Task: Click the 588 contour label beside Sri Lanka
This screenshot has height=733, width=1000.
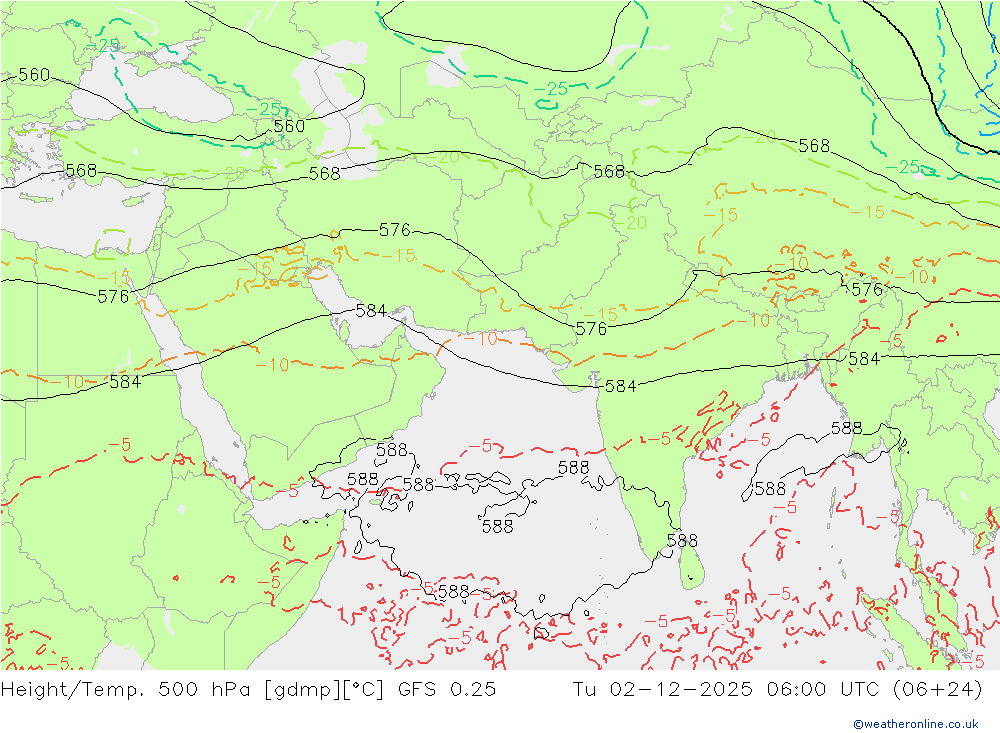Action: tap(682, 541)
